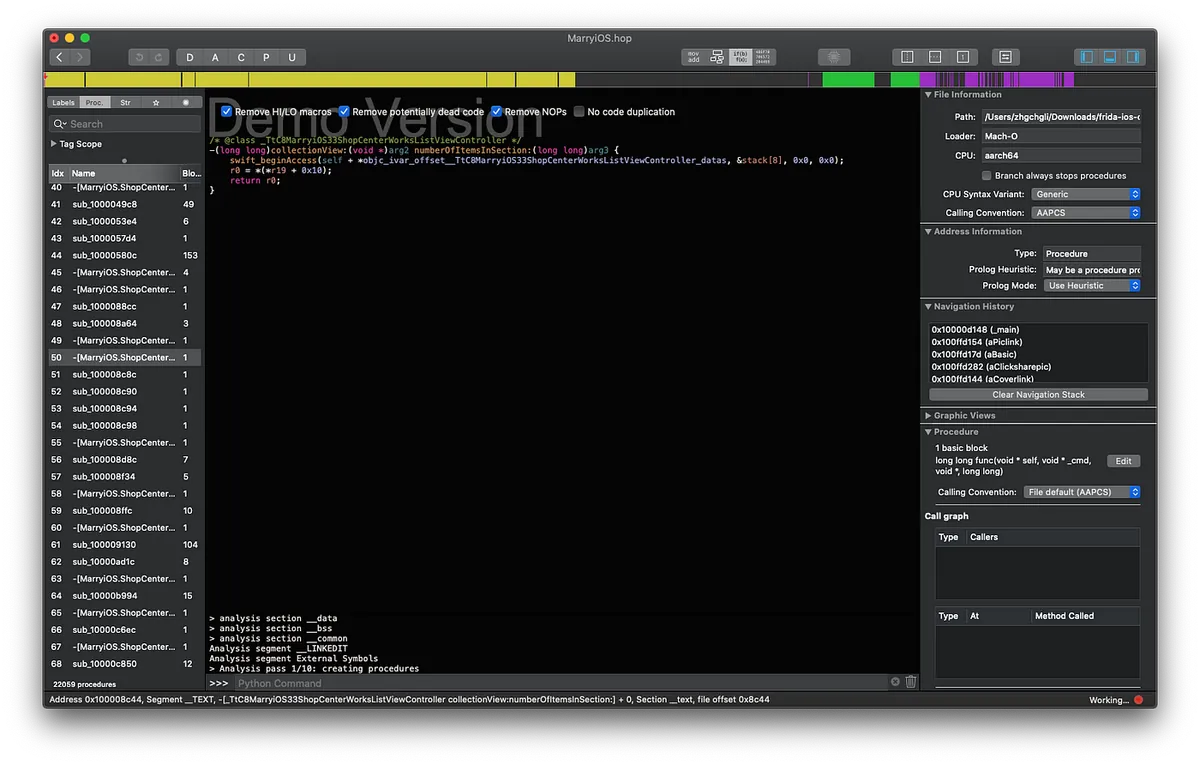Click the Edit procedure signature button
Image resolution: width=1200 pixels, height=765 pixels.
pos(1123,461)
